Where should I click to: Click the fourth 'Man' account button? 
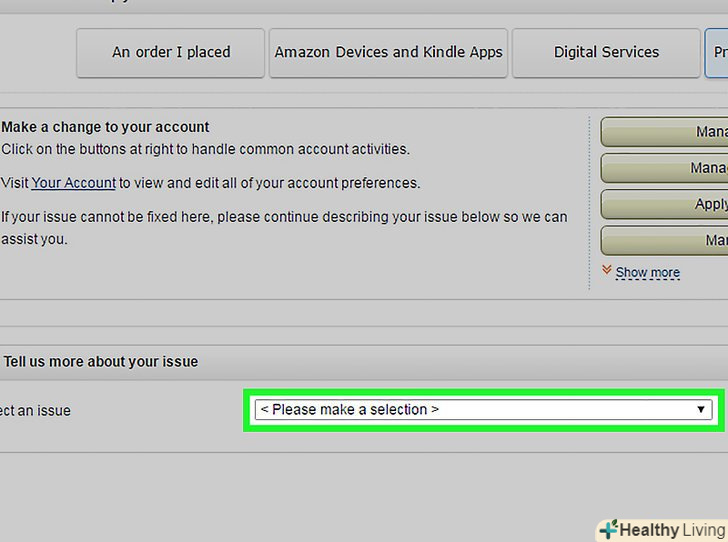(x=666, y=241)
